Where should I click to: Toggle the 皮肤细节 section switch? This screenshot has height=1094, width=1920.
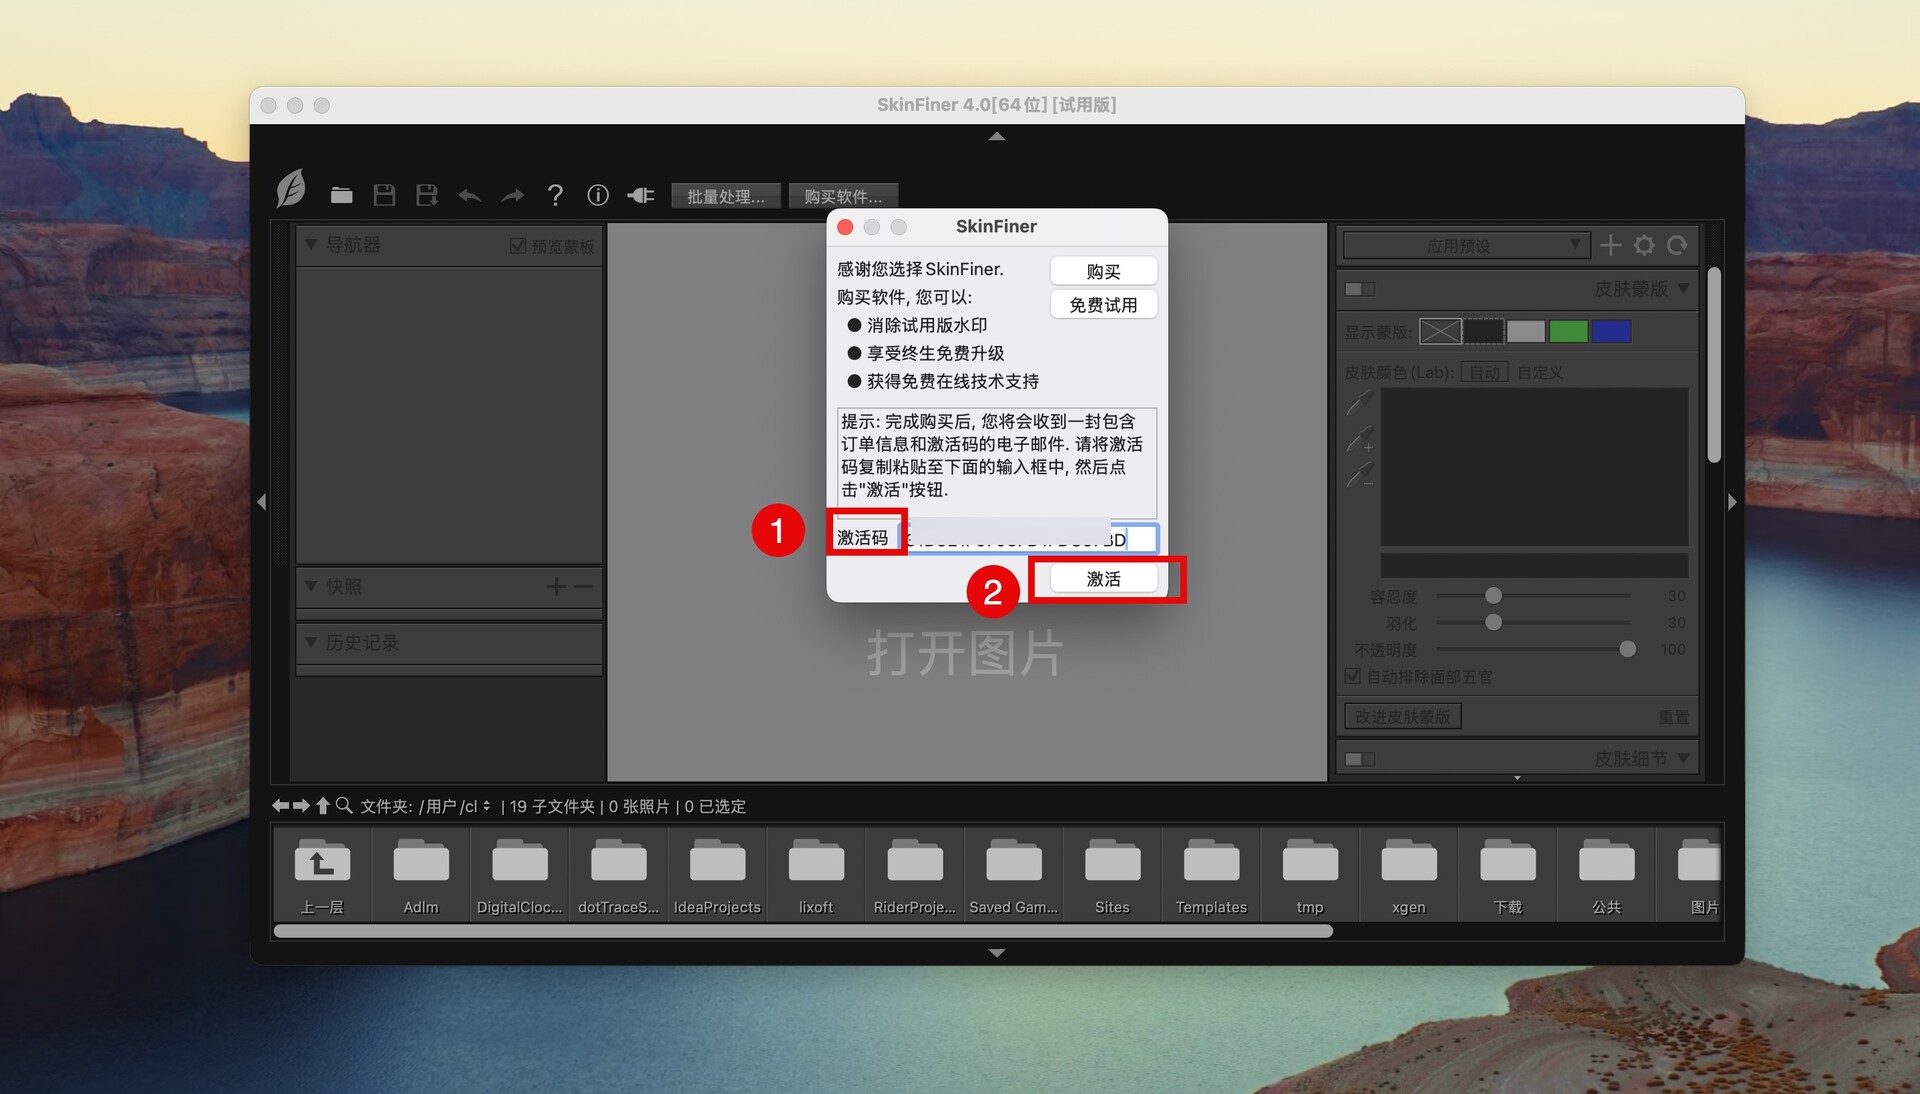pyautogui.click(x=1360, y=759)
